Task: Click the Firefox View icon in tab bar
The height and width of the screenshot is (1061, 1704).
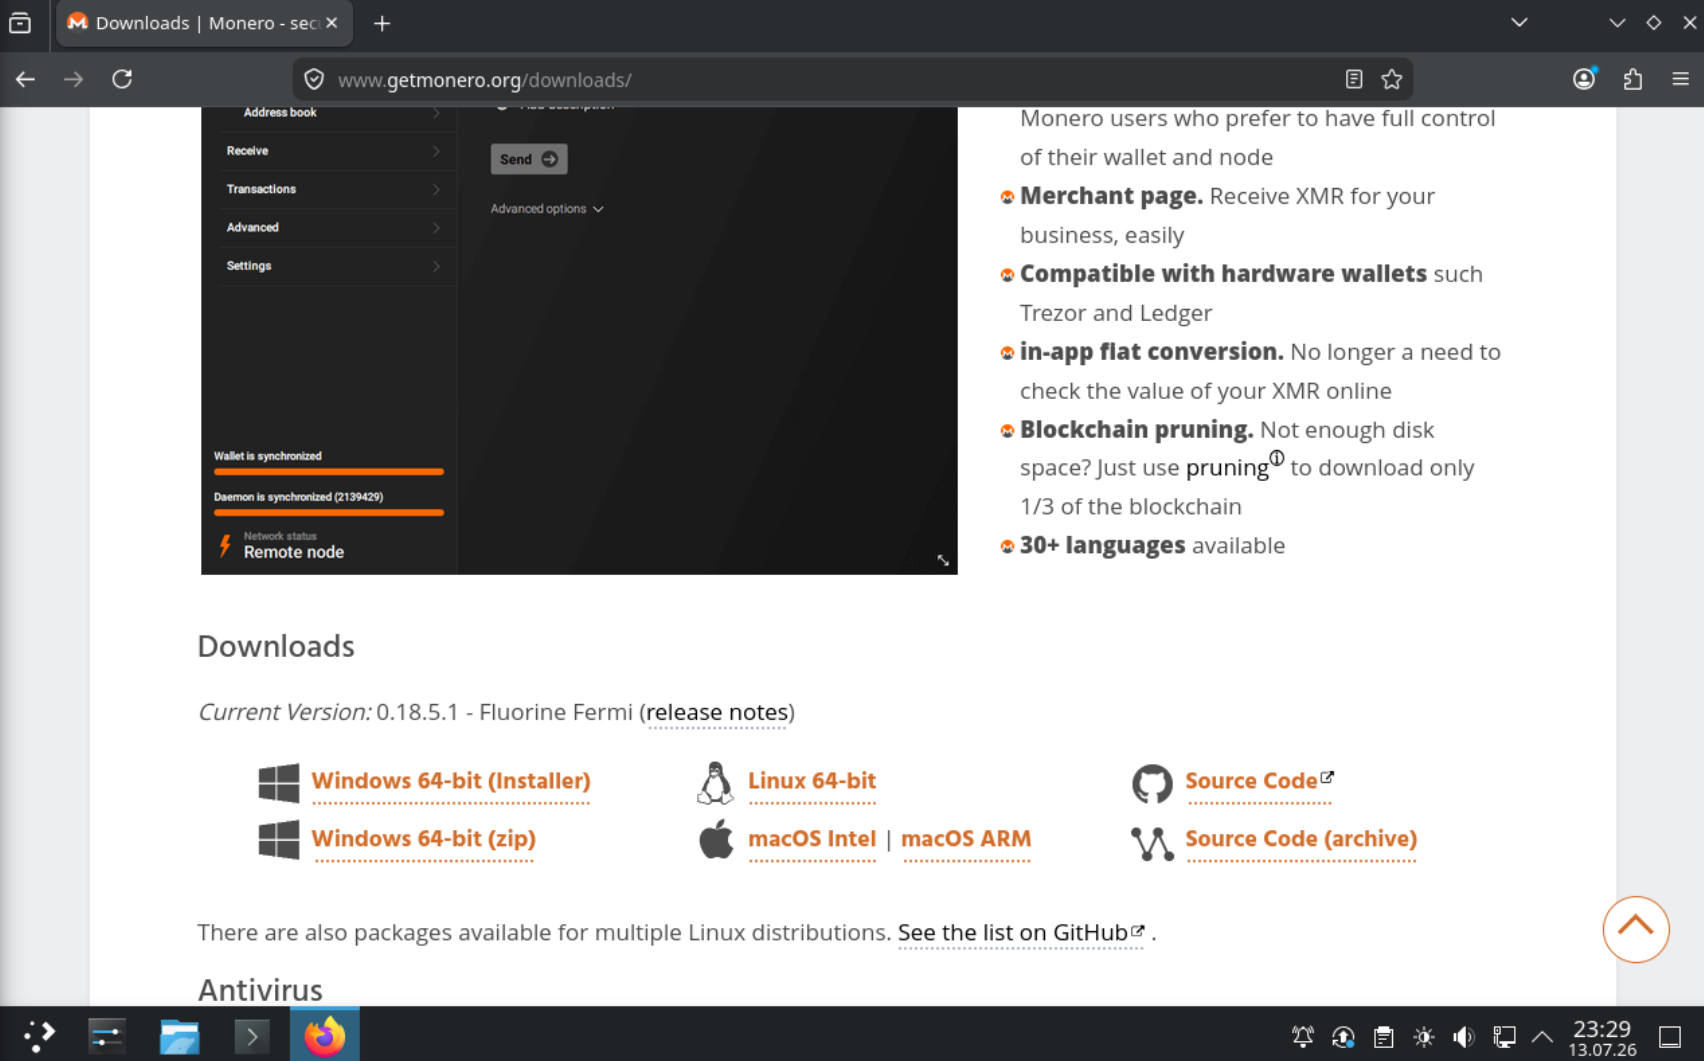Action: click(20, 23)
